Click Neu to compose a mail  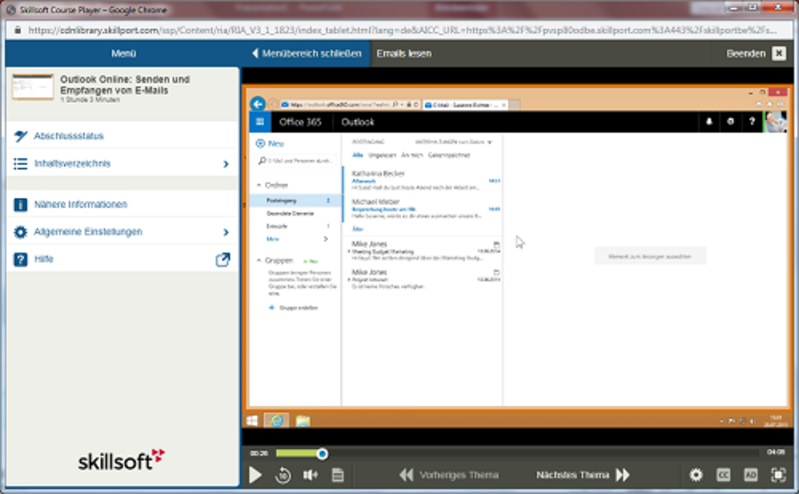coord(270,144)
